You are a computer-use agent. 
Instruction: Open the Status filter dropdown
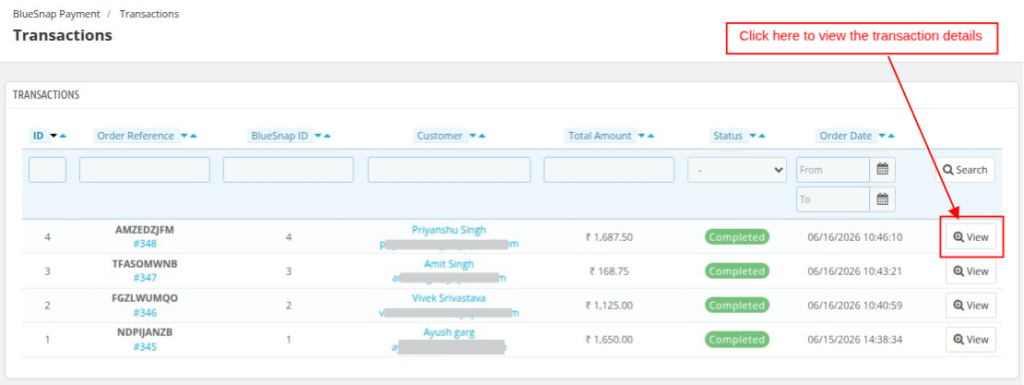click(737, 170)
